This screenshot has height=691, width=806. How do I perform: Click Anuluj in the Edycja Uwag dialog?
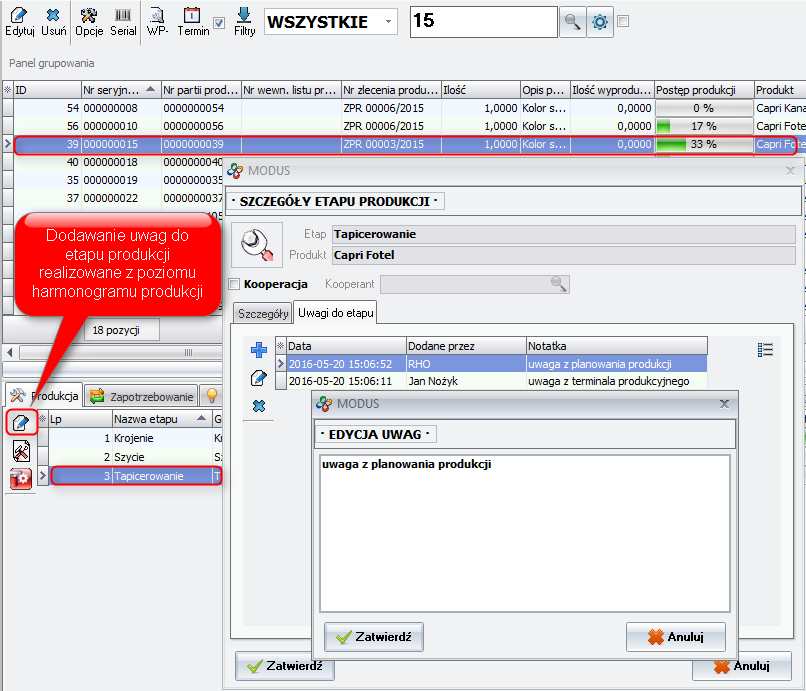[x=675, y=636]
